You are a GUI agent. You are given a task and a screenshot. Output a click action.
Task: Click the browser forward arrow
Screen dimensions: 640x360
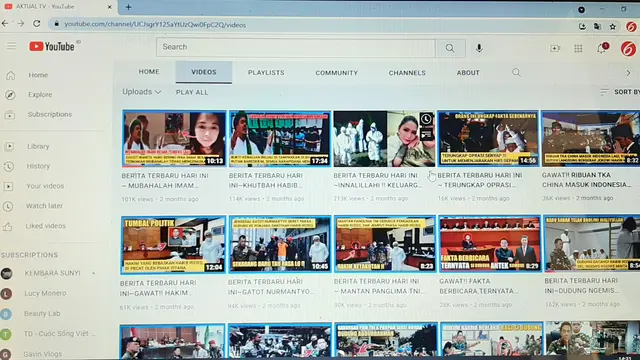(20, 24)
